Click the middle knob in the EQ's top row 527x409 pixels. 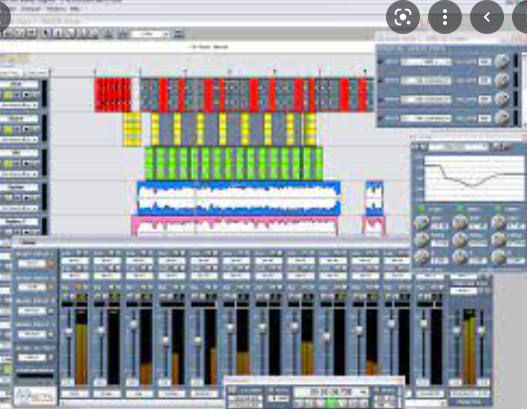click(x=460, y=222)
